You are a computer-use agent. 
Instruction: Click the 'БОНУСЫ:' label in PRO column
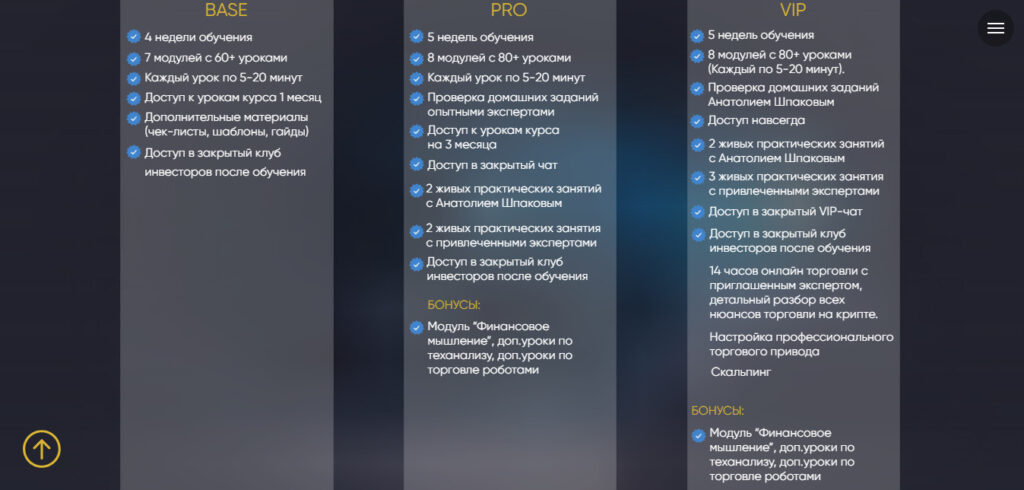point(454,305)
